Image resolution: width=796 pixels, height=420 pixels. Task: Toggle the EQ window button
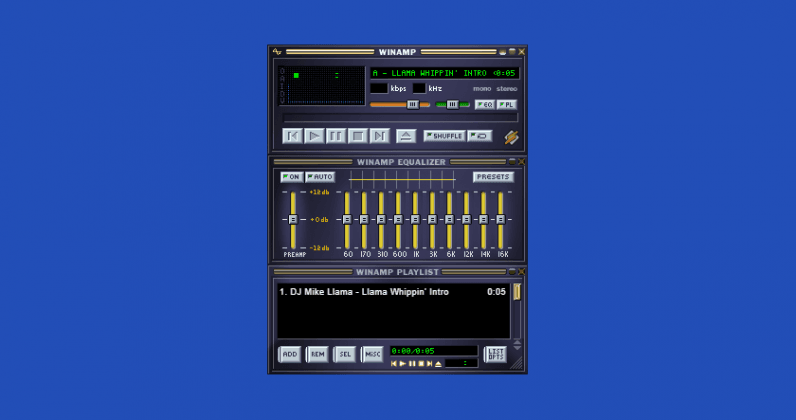(485, 105)
